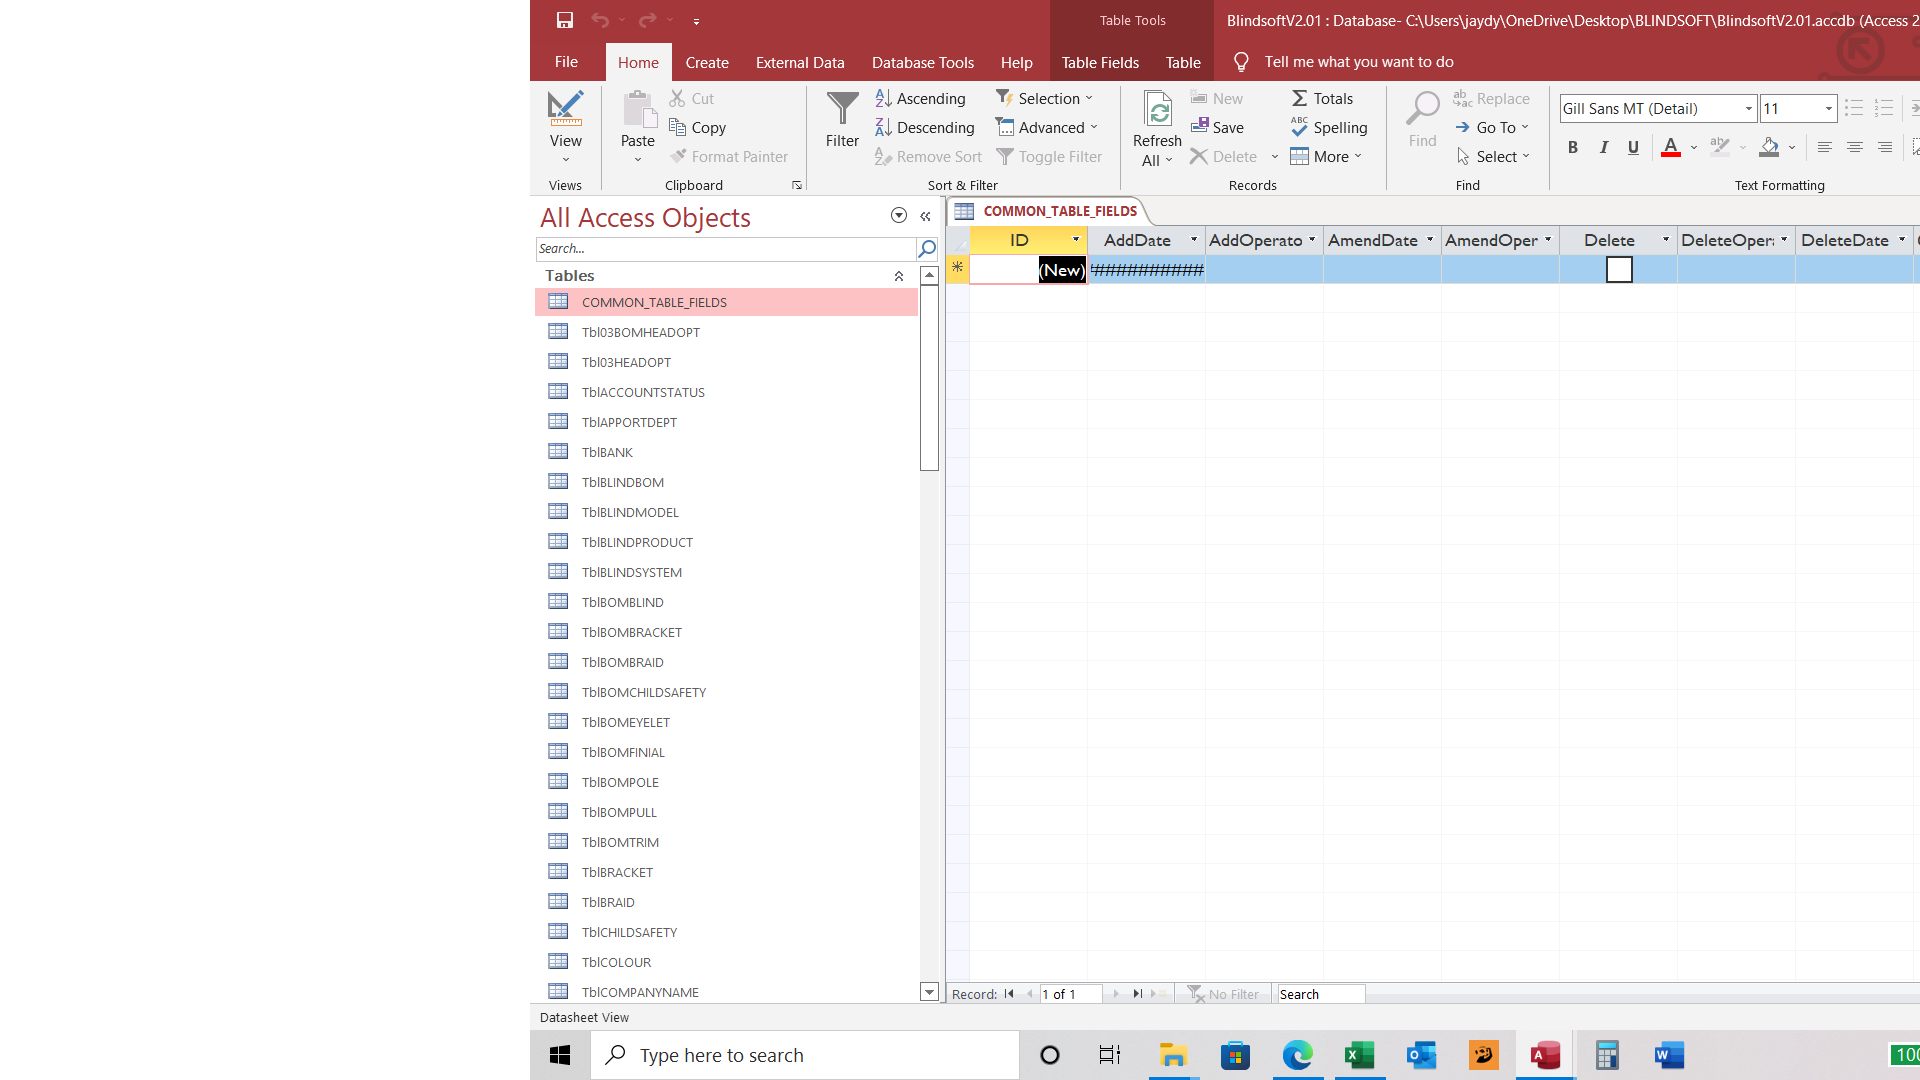Click the Save quick access icon

pyautogui.click(x=565, y=20)
